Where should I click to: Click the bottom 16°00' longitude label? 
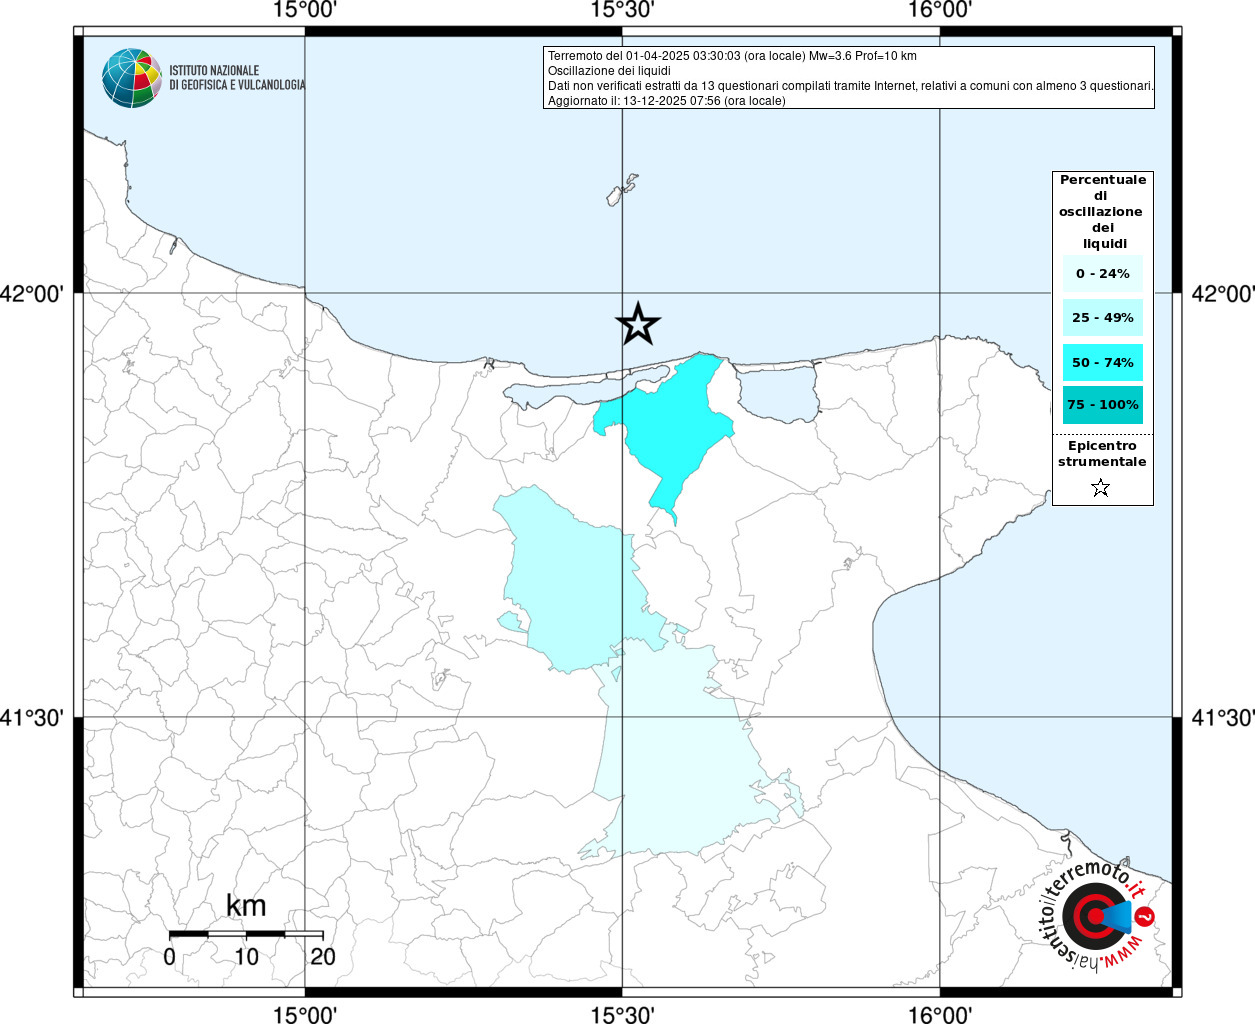tap(940, 1014)
